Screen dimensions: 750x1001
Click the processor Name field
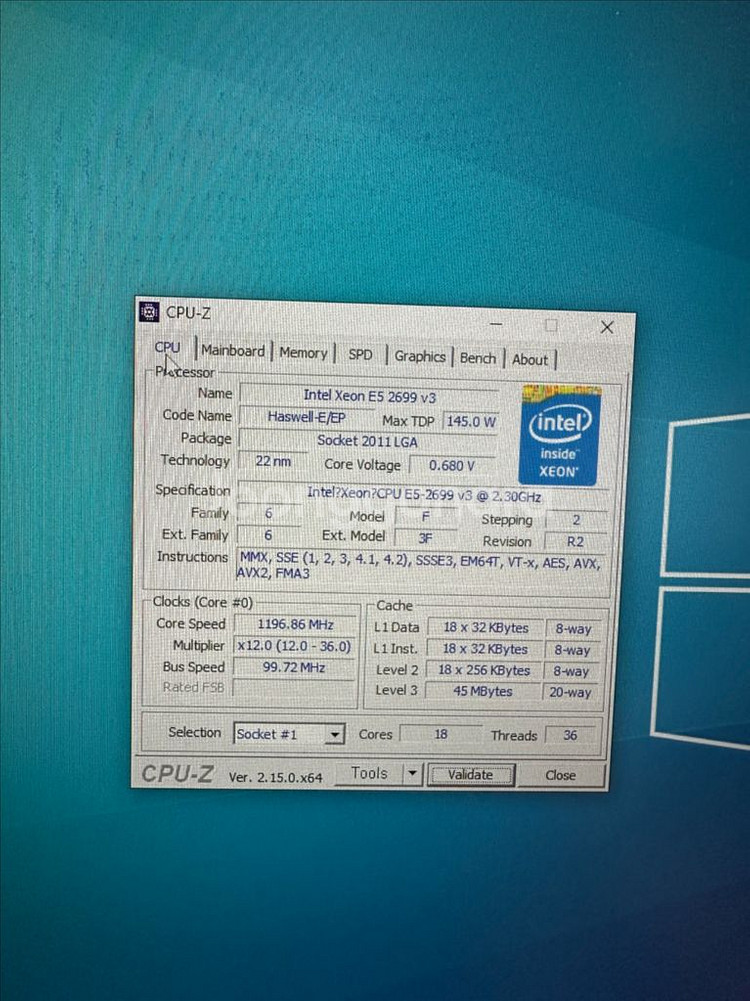coord(369,397)
